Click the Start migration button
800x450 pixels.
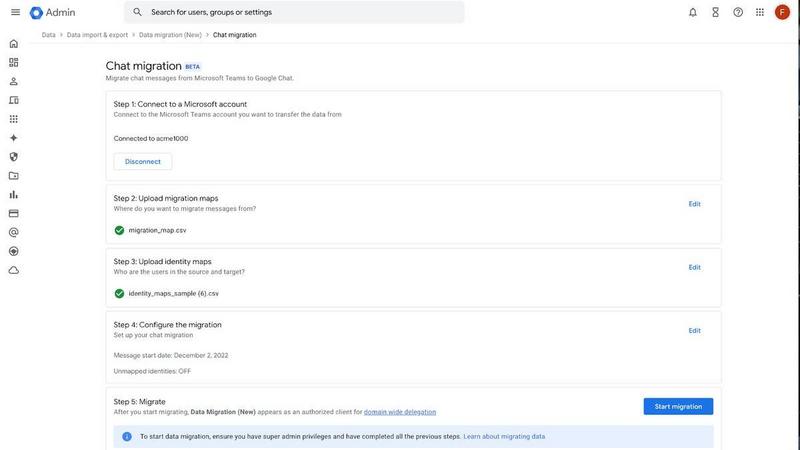[678, 407]
